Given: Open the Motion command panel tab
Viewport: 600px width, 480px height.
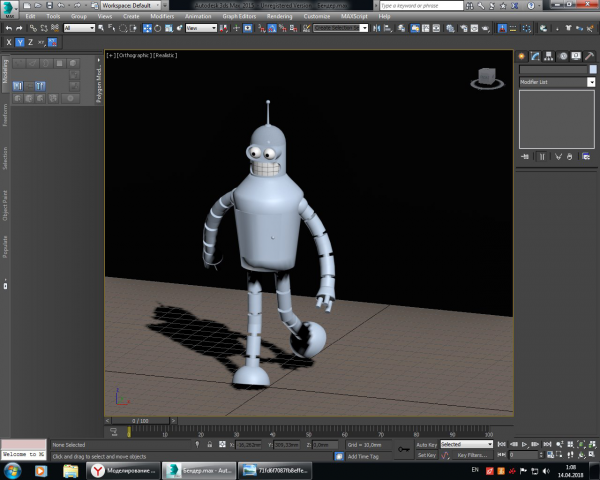Looking at the screenshot, I should click(x=563, y=56).
